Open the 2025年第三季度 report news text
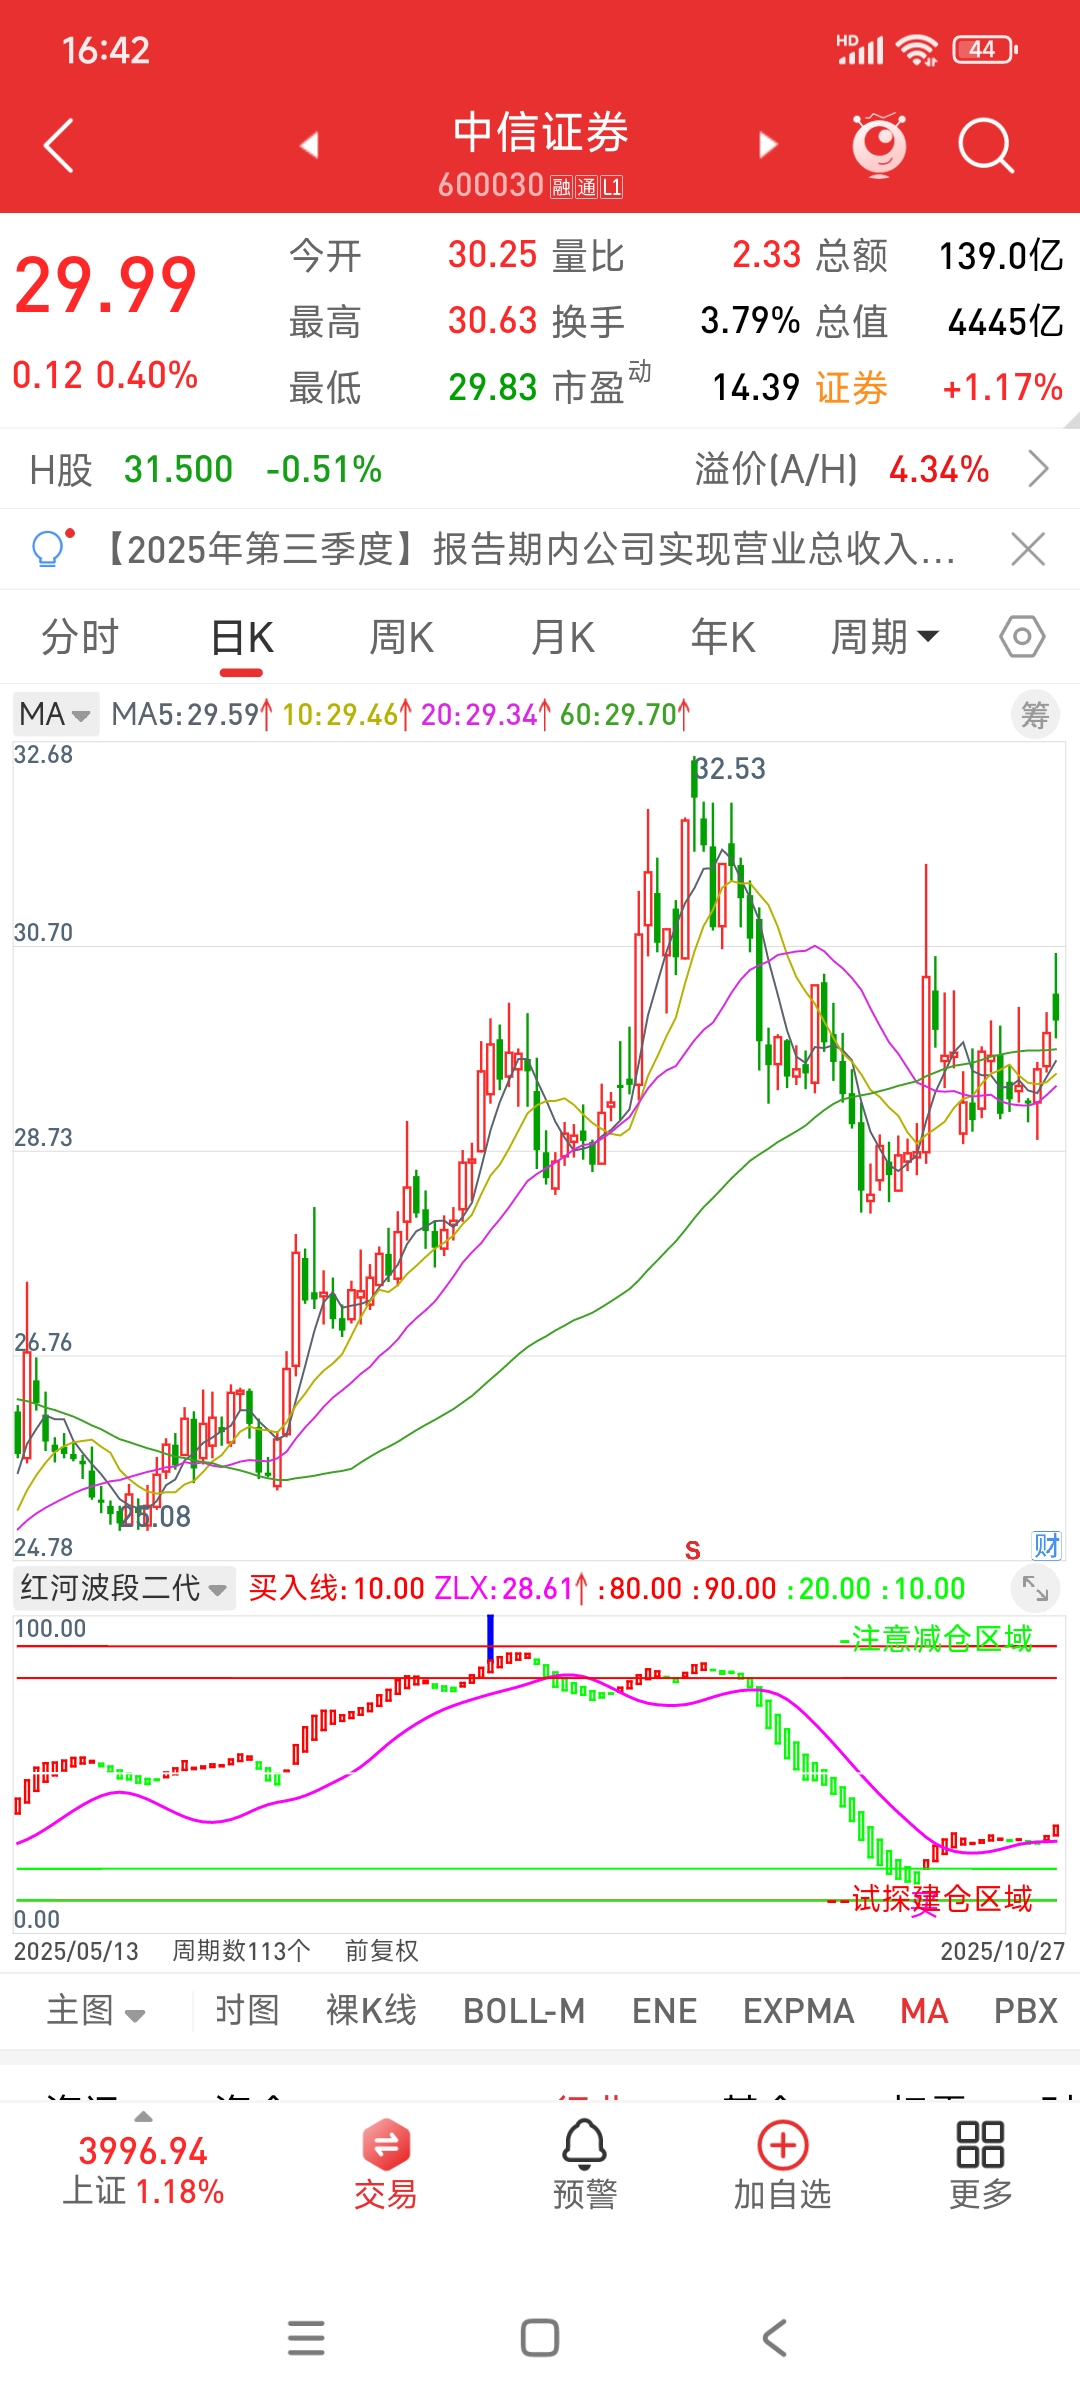This screenshot has height=2400, width=1080. [527, 549]
